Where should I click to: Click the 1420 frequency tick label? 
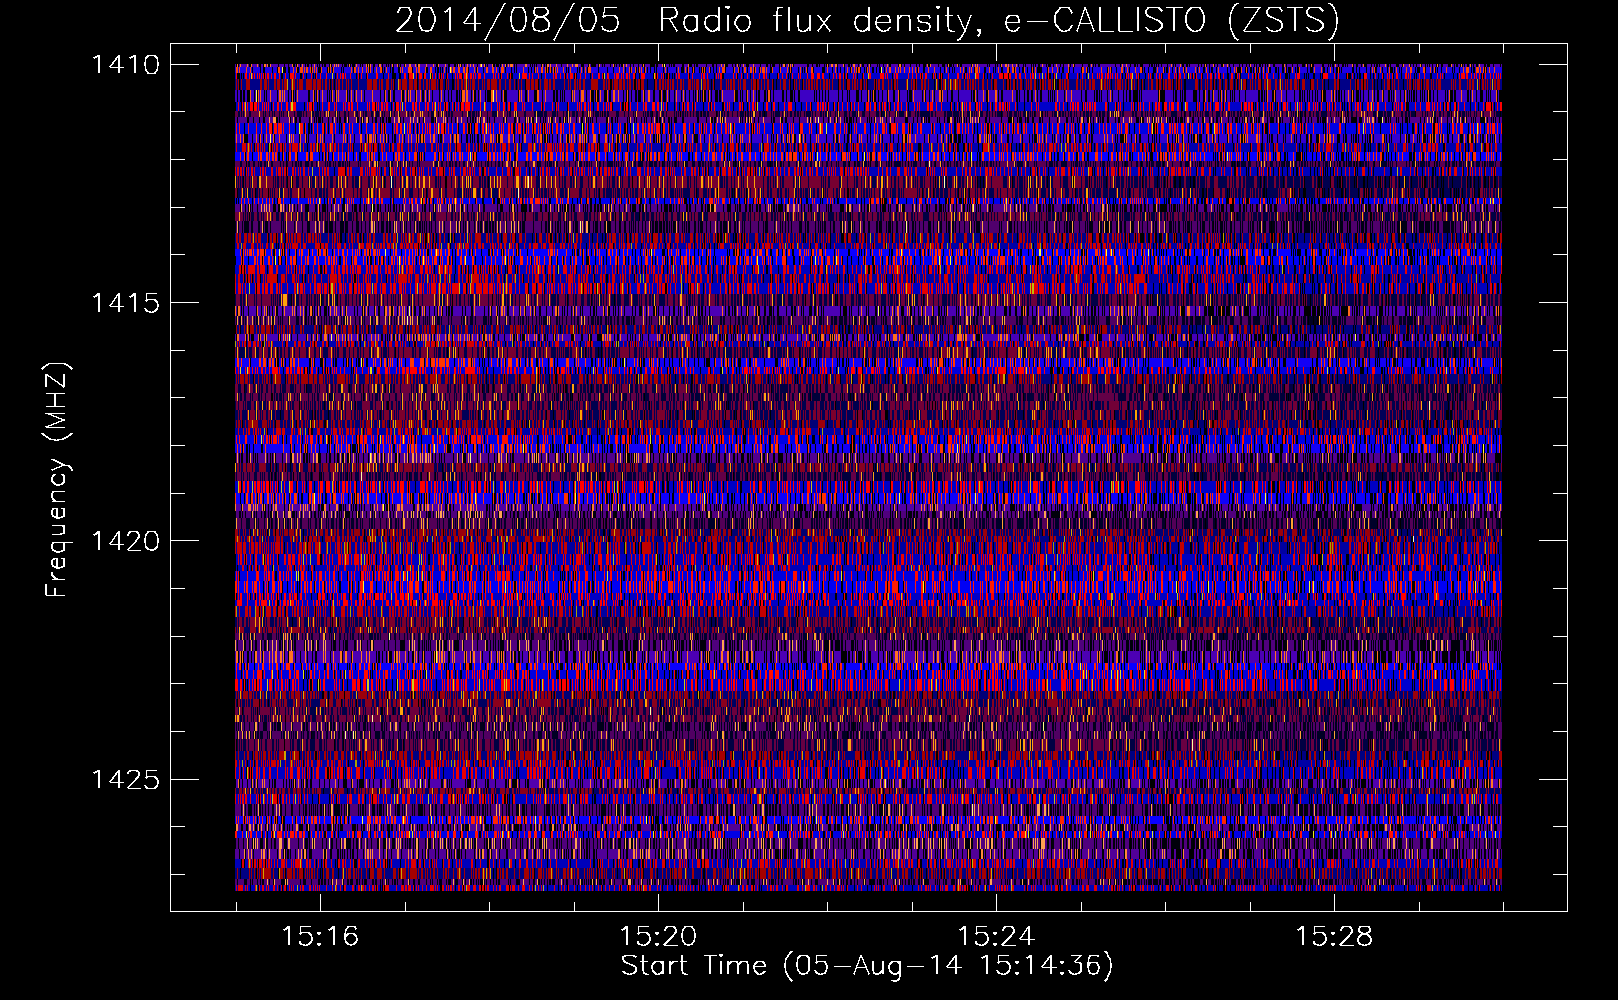125,541
